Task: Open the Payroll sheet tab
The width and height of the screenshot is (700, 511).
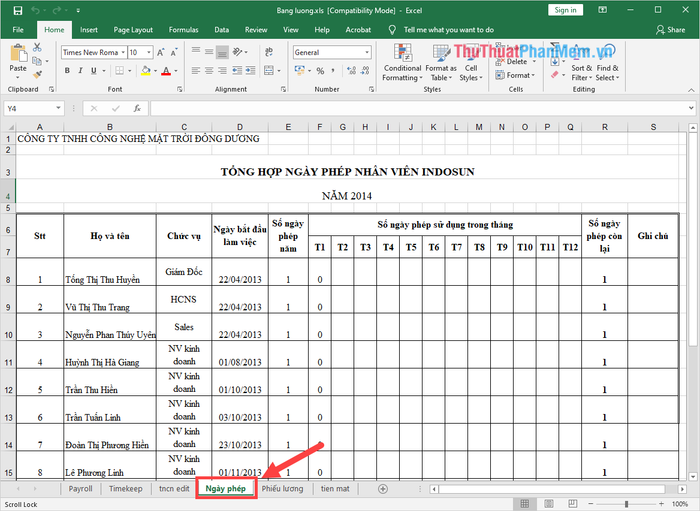Action: pos(80,489)
